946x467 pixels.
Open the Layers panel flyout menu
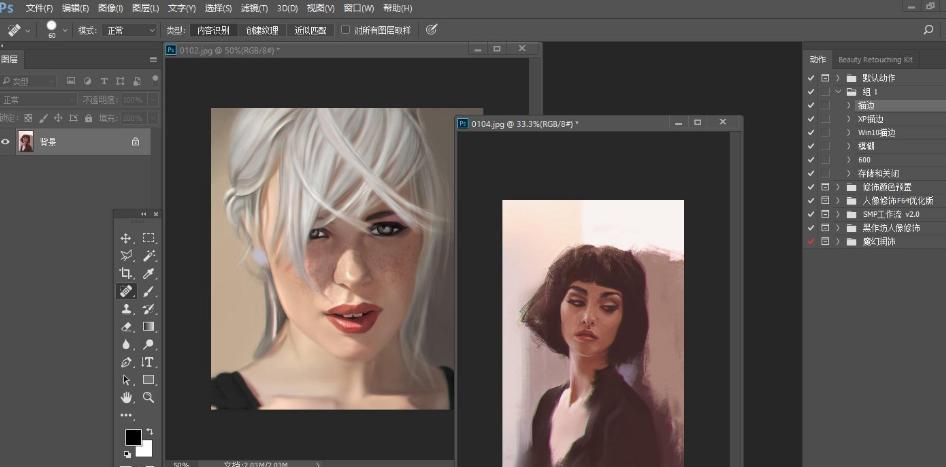point(153,60)
